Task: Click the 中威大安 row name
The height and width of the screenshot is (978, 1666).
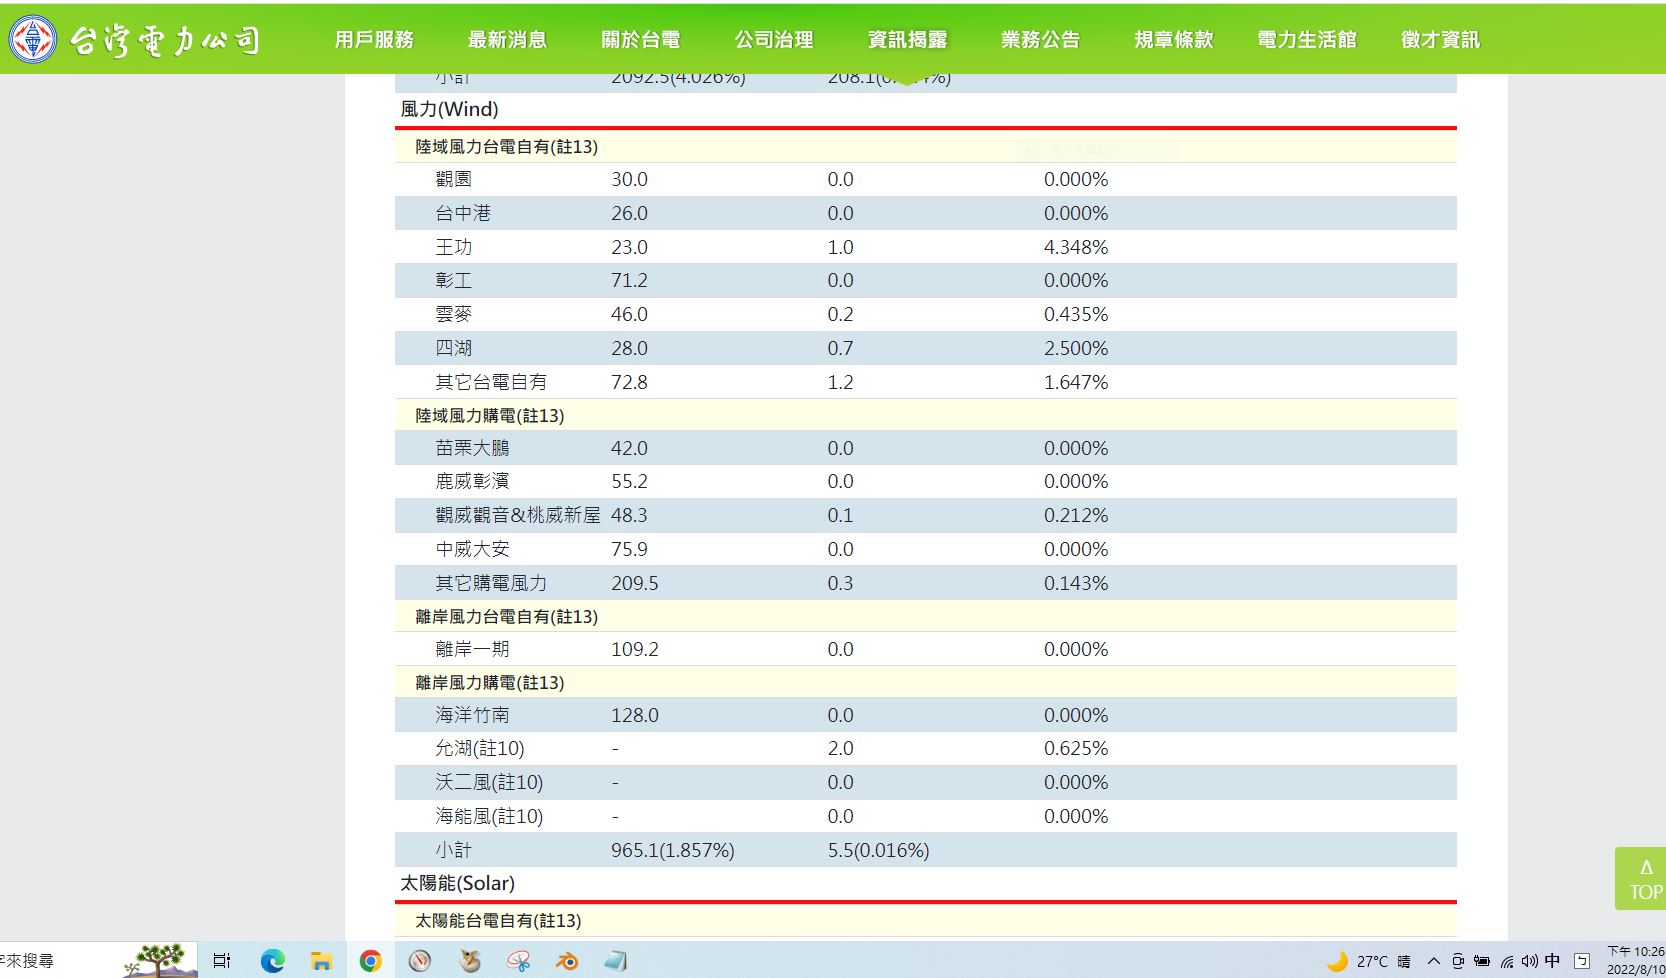Action: [472, 549]
